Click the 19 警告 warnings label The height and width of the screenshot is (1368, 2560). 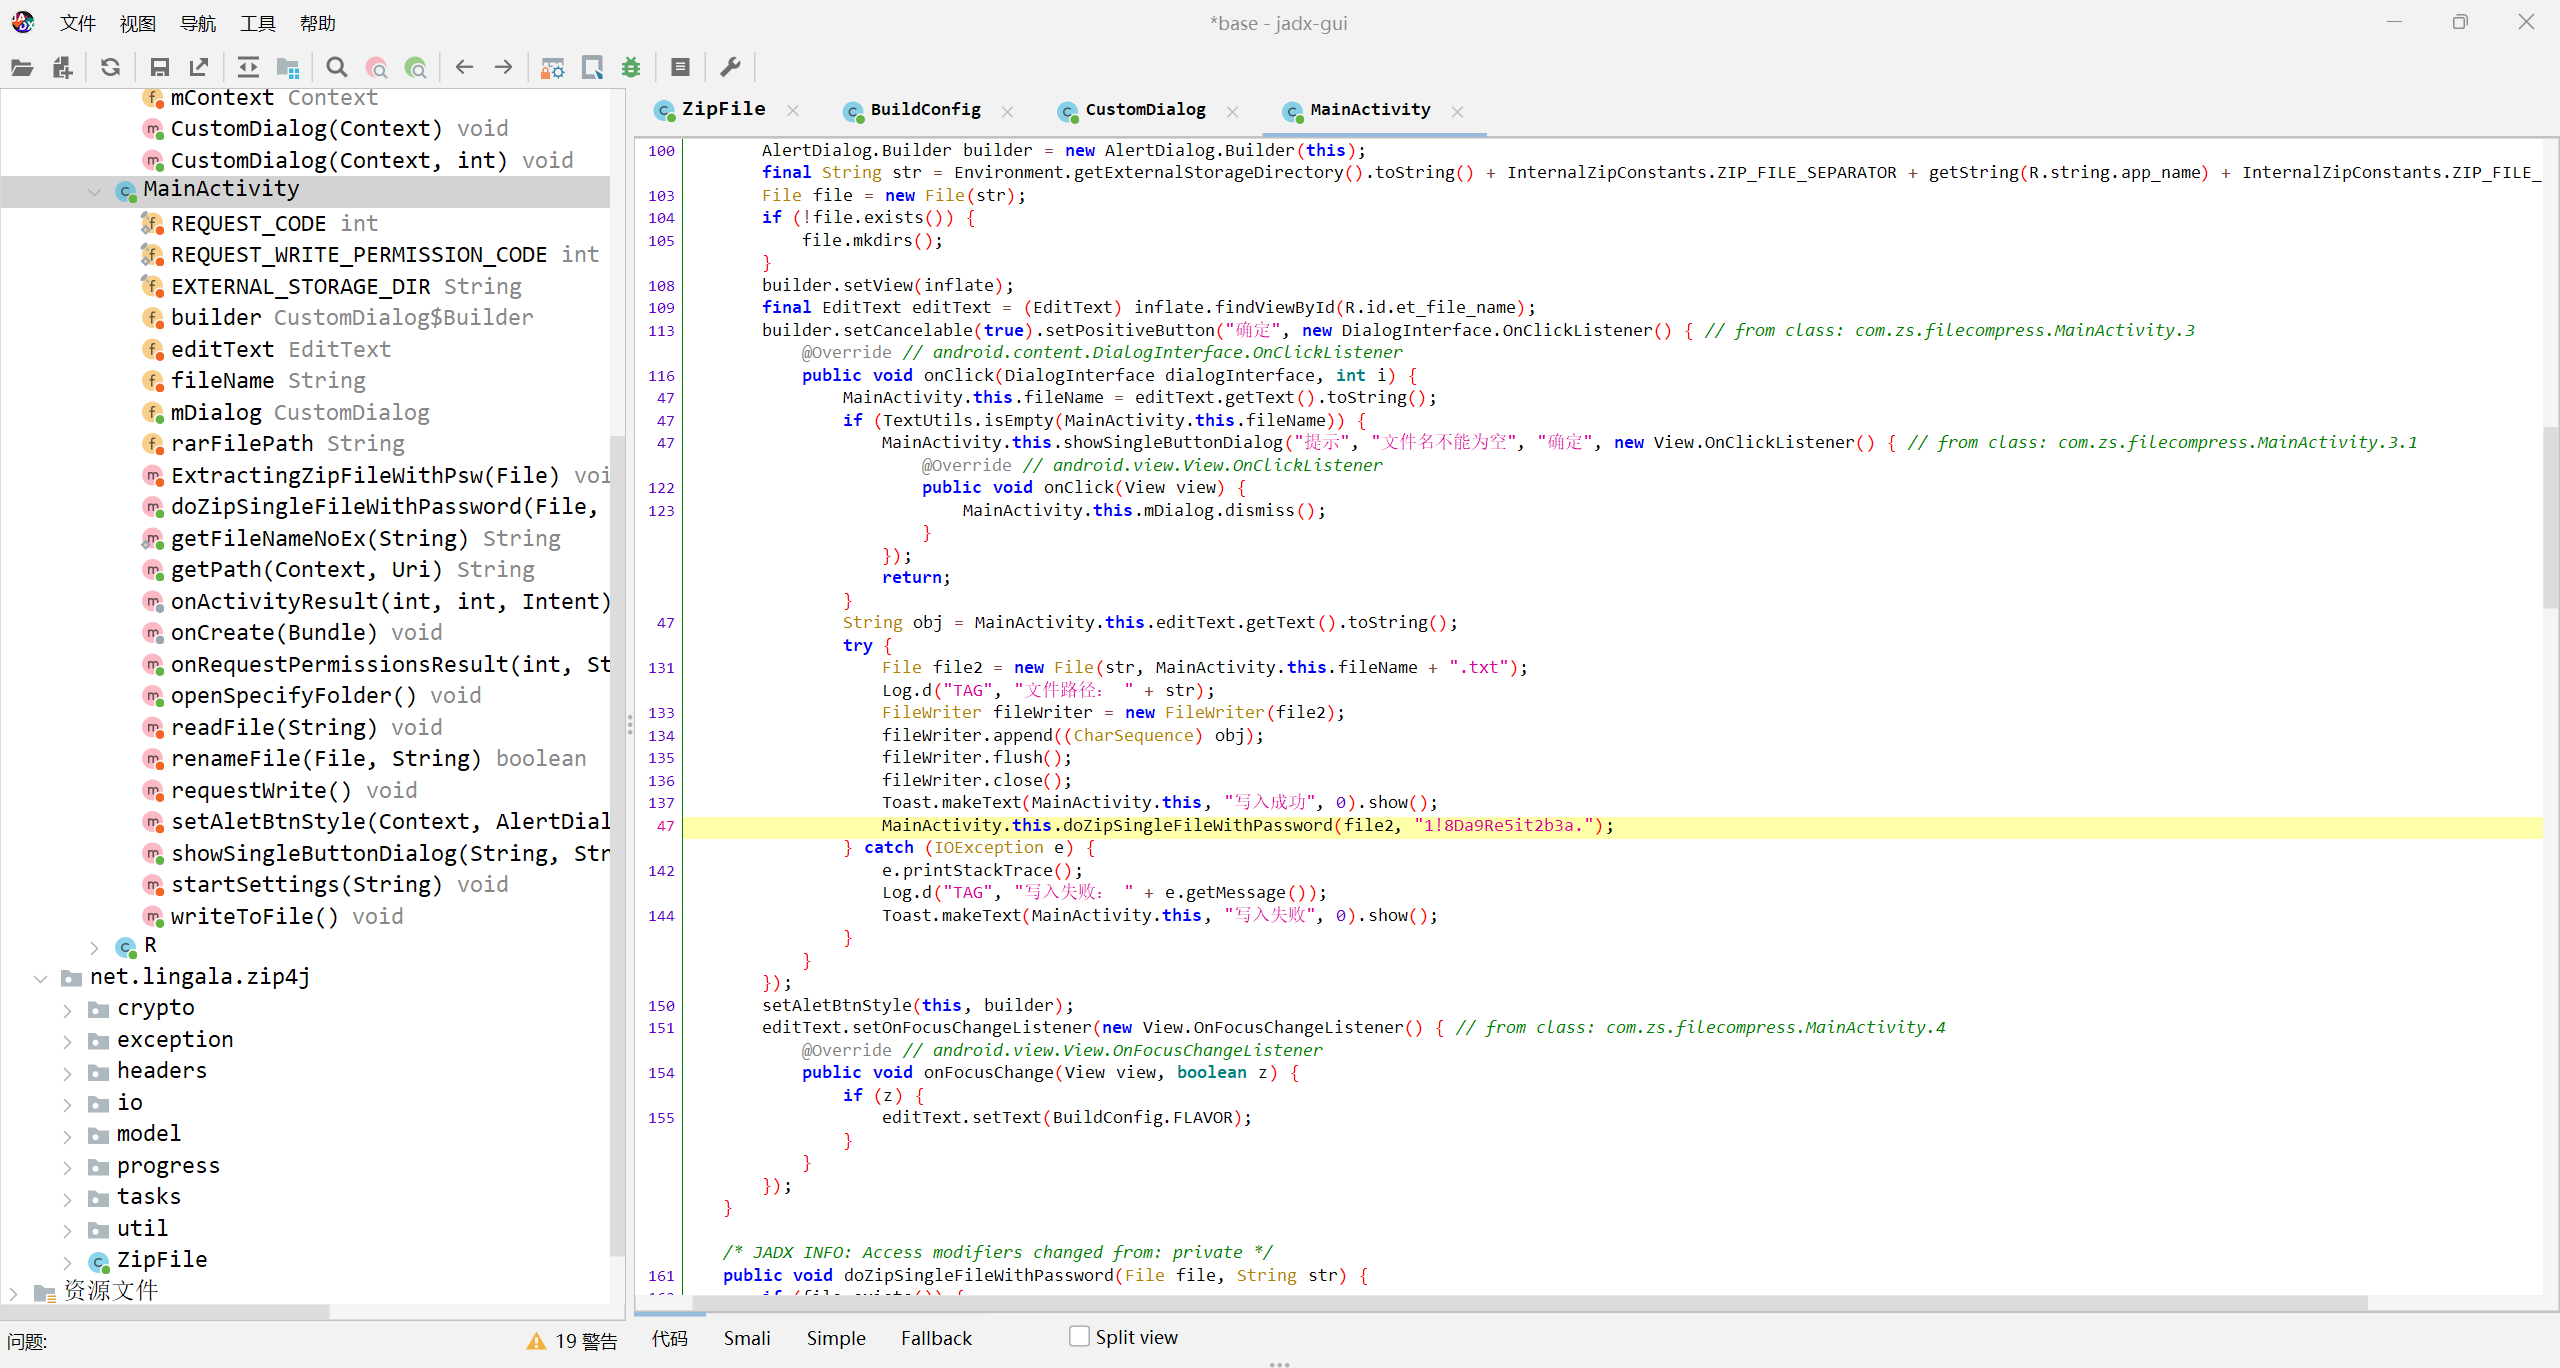coord(586,1341)
